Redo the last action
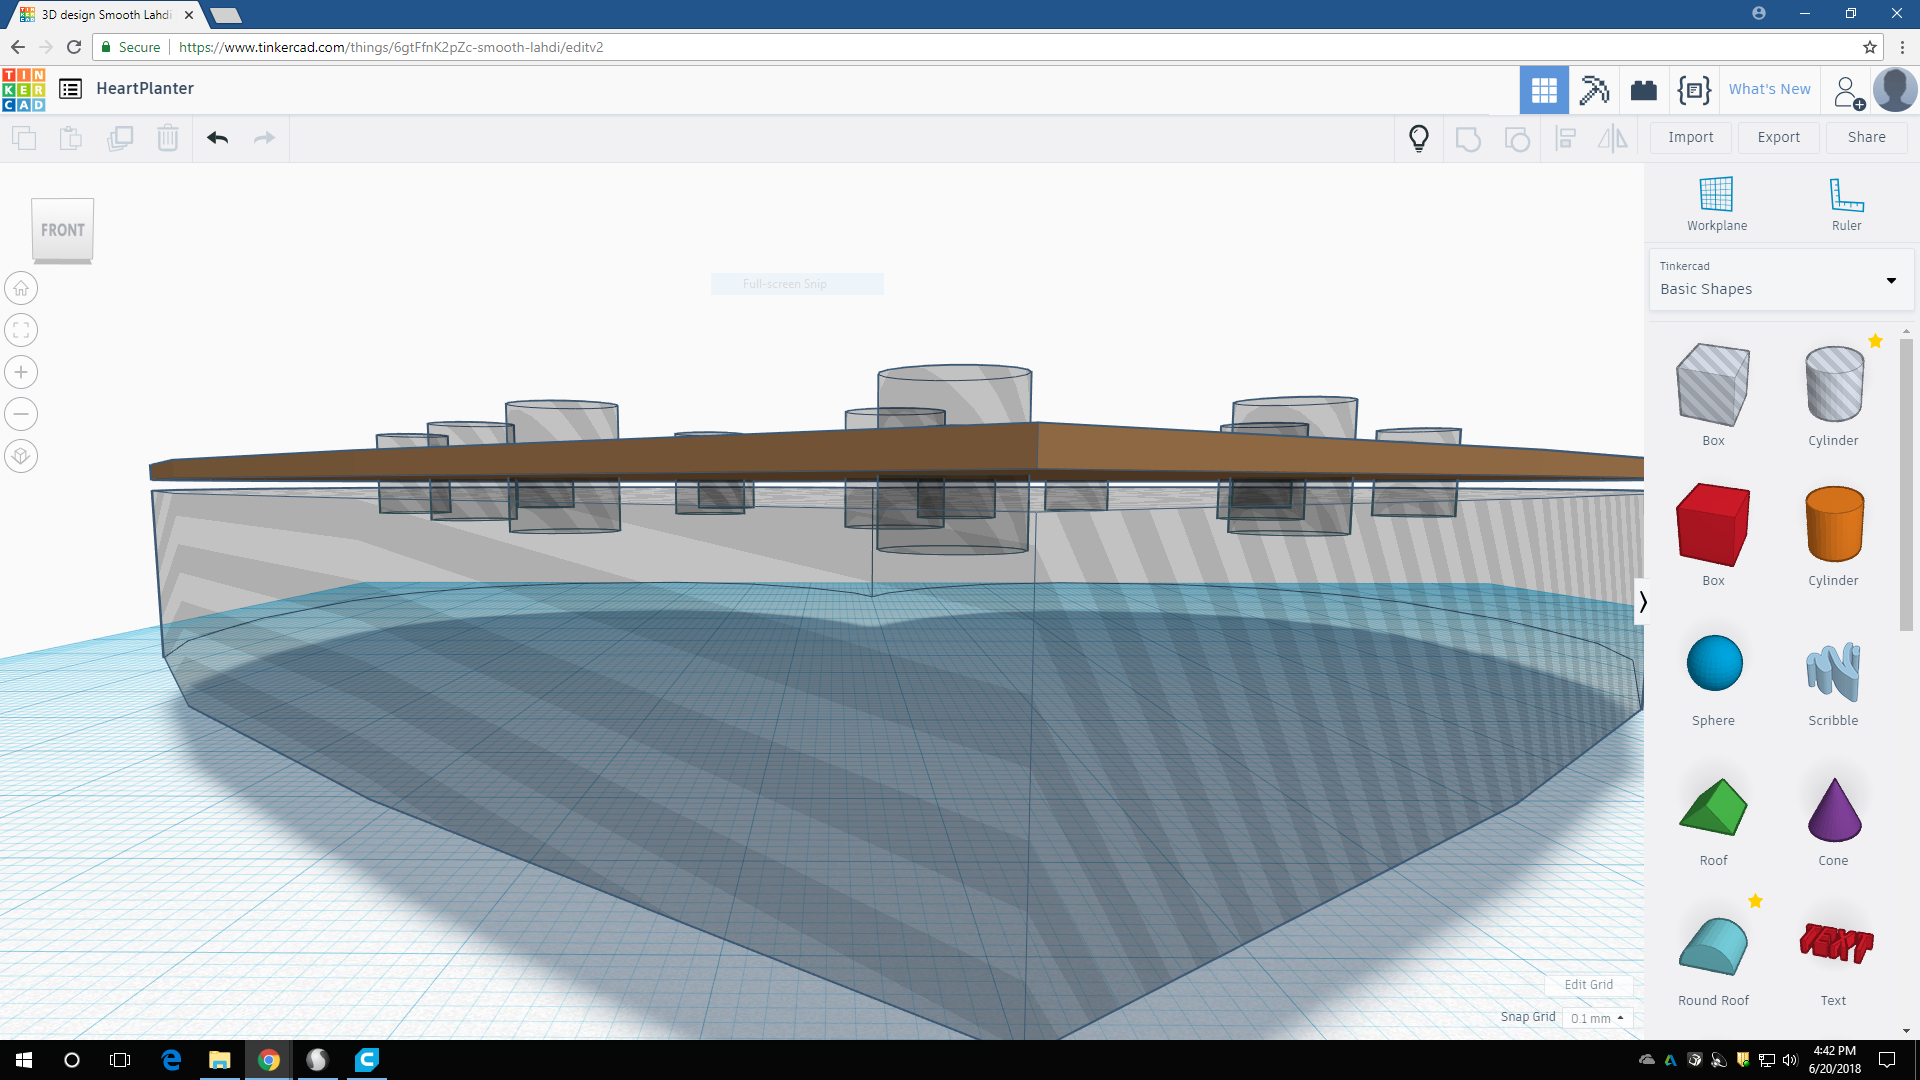This screenshot has height=1080, width=1920. (264, 138)
